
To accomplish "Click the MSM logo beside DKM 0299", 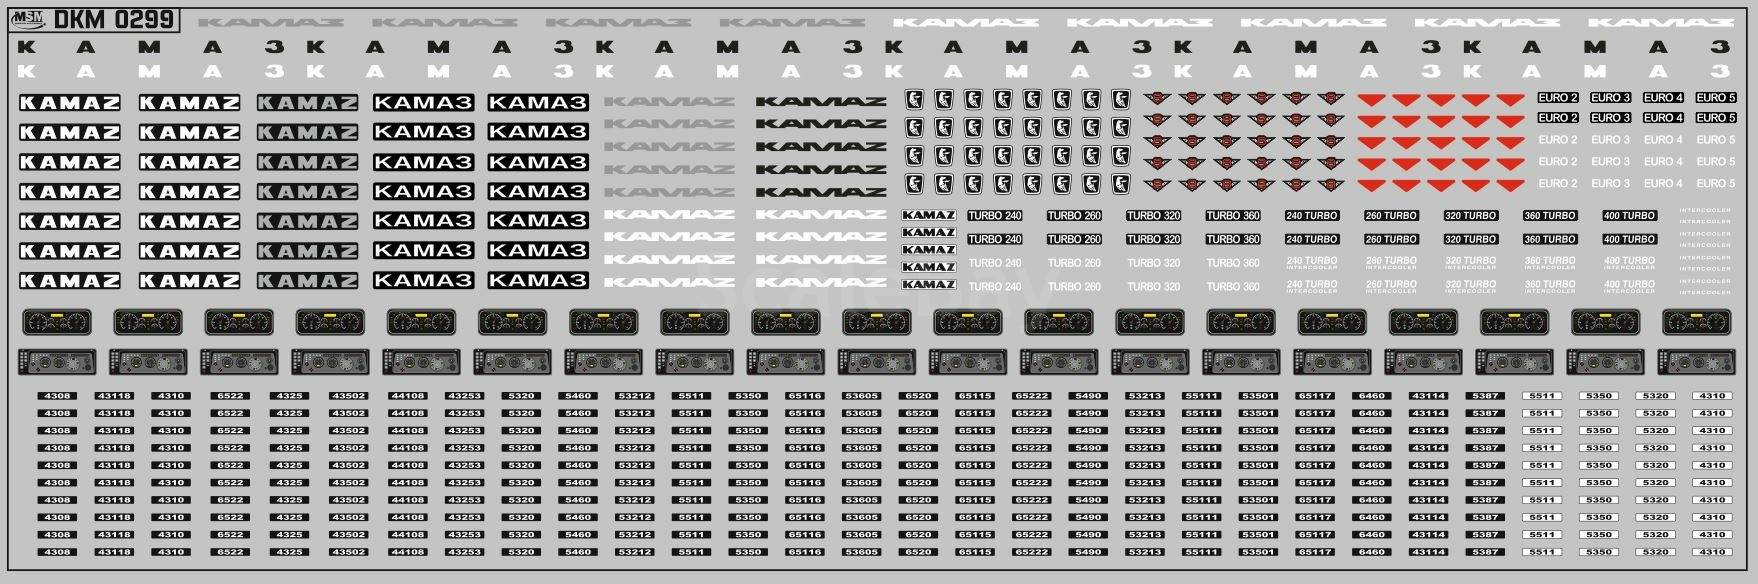I will pos(29,19).
